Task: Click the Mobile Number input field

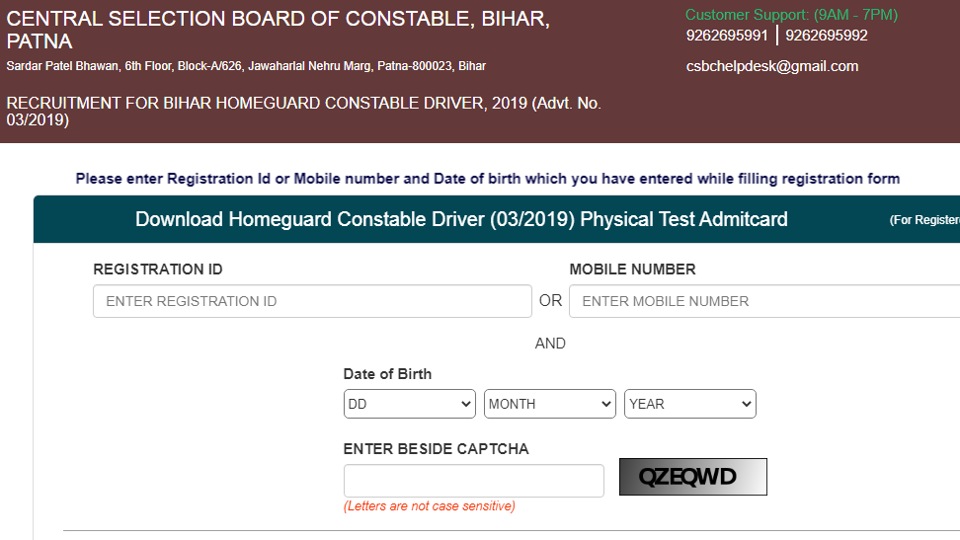Action: 765,301
